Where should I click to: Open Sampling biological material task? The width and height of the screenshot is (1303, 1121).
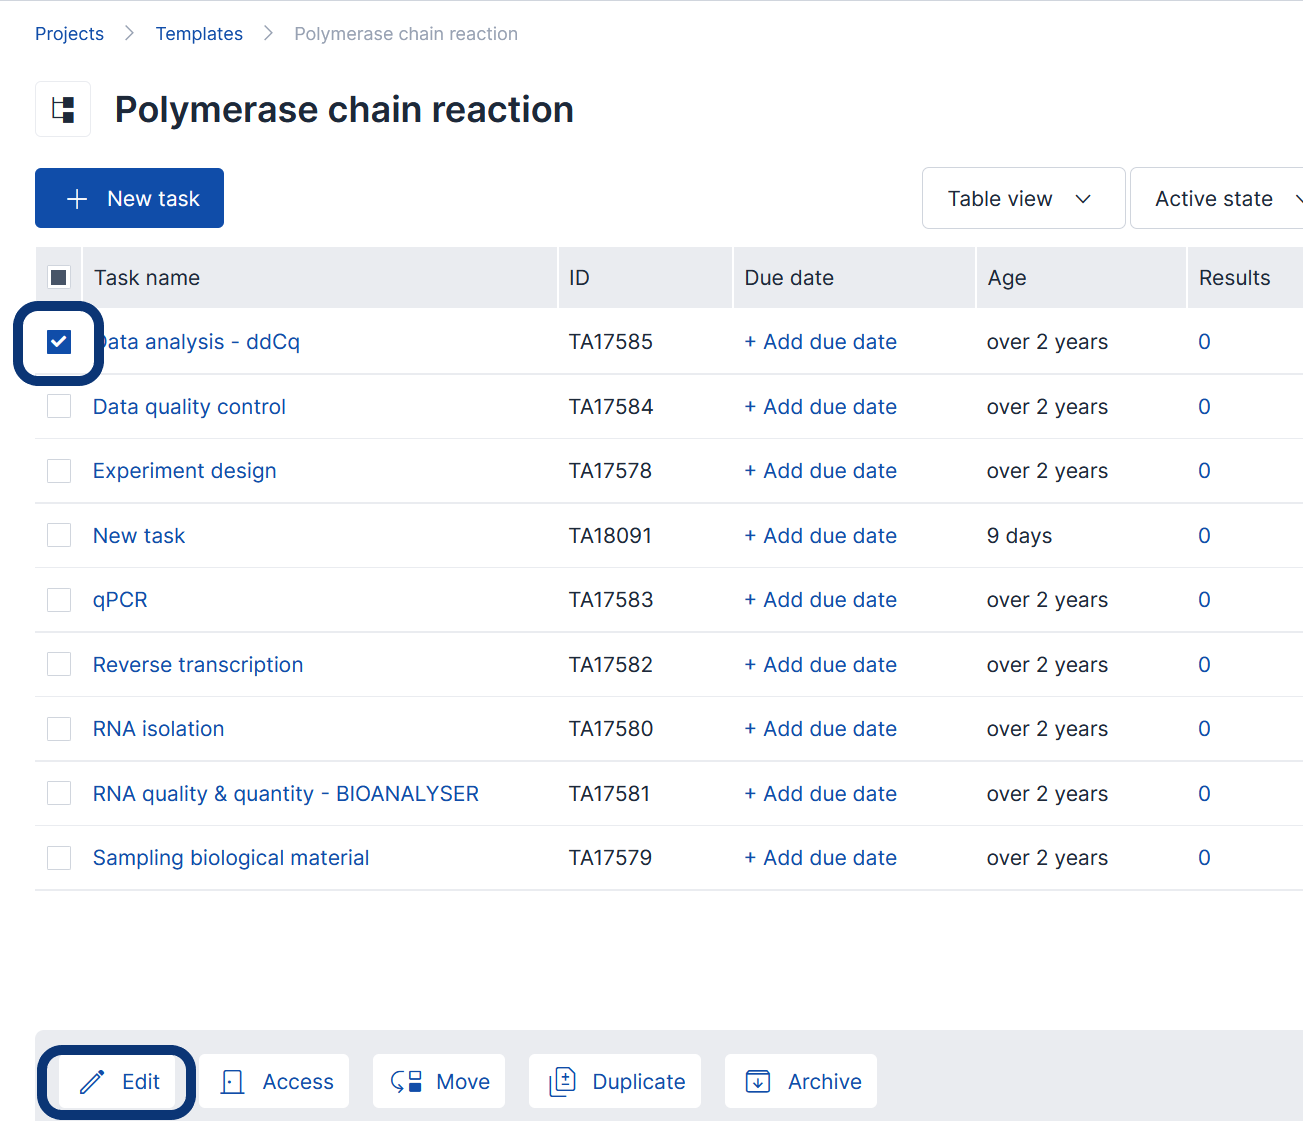coord(231,858)
